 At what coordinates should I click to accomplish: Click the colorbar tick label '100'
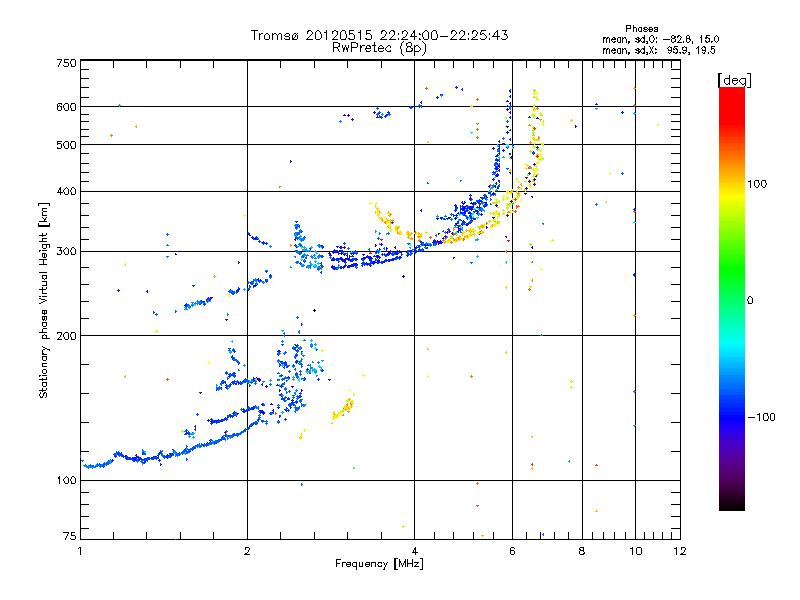(x=757, y=184)
